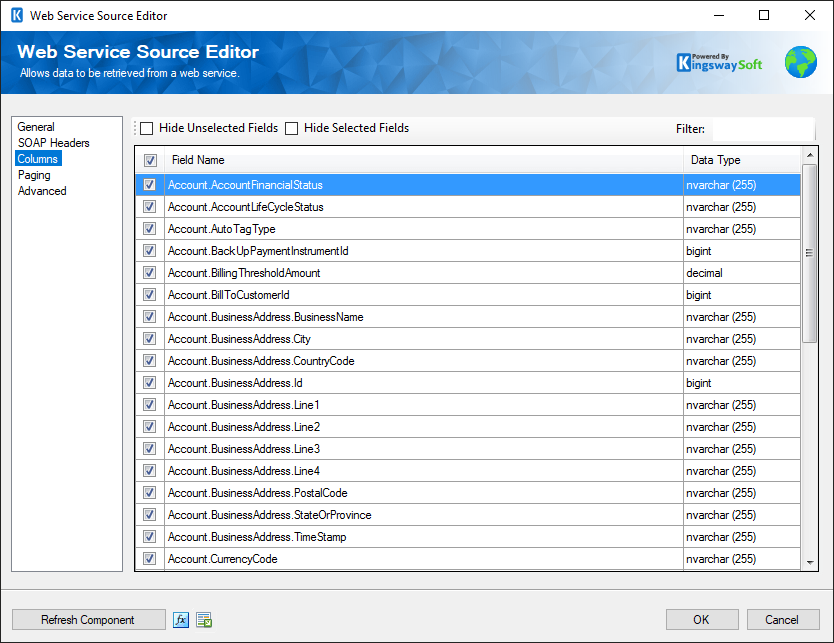Image resolution: width=834 pixels, height=643 pixels.
Task: Click the documentation table icon beside fx
Action: (204, 620)
